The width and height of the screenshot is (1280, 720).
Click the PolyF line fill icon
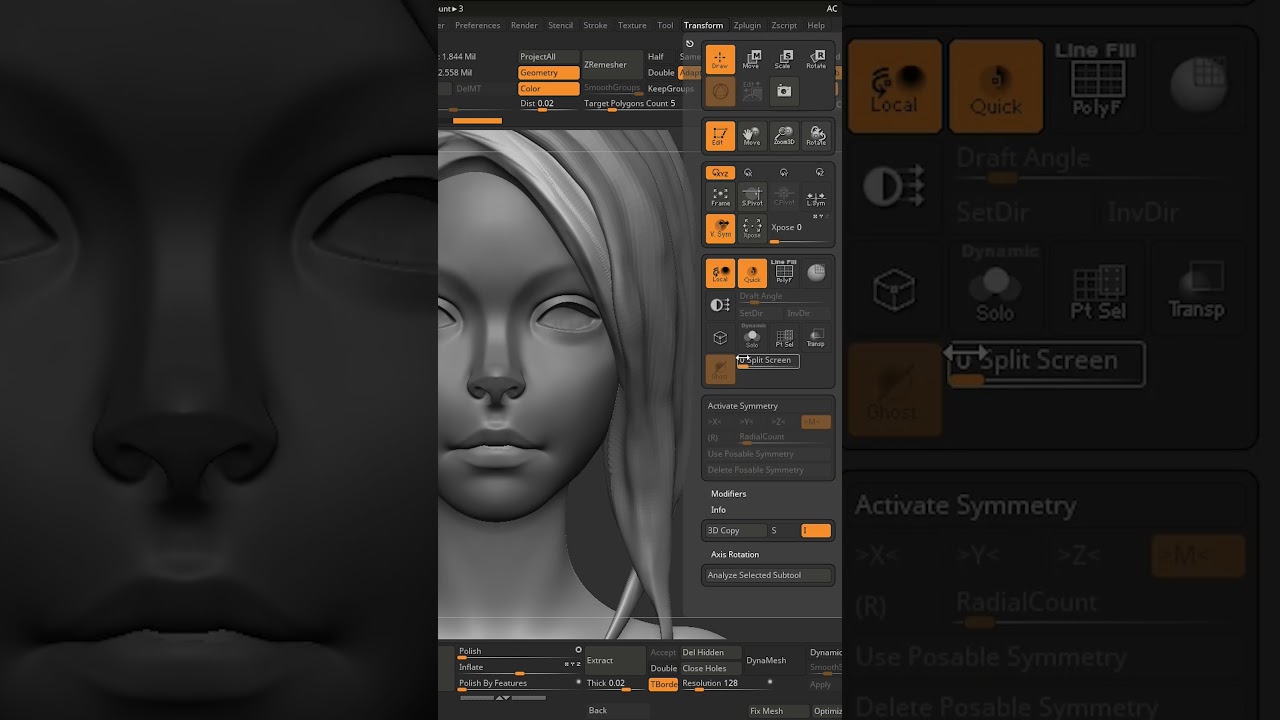coord(784,273)
